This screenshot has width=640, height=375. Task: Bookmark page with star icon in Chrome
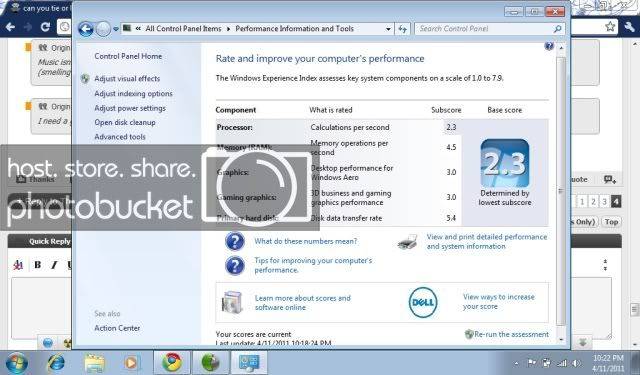pyautogui.click(x=610, y=27)
